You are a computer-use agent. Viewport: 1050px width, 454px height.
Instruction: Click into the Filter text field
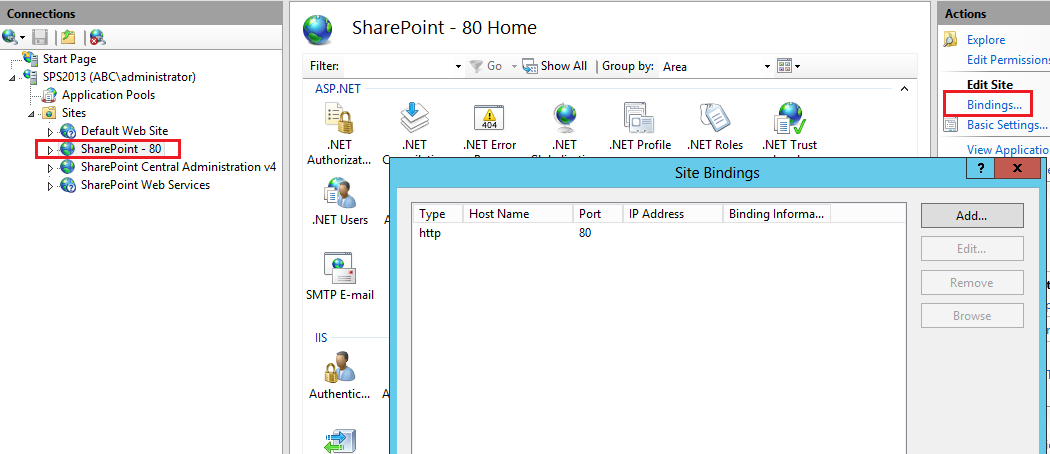pos(400,66)
